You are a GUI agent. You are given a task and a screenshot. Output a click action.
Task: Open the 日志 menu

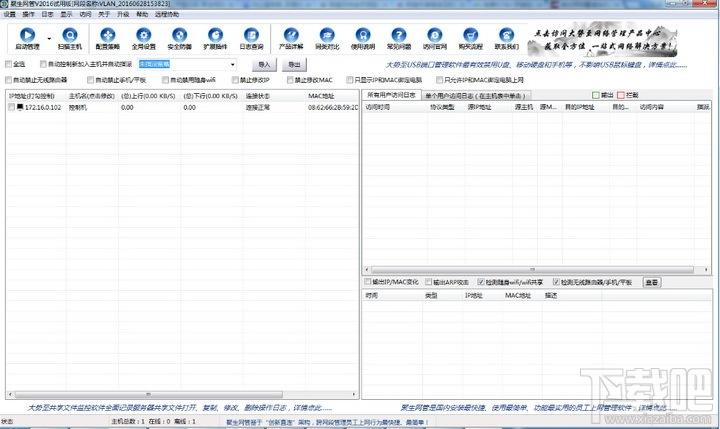pos(47,14)
